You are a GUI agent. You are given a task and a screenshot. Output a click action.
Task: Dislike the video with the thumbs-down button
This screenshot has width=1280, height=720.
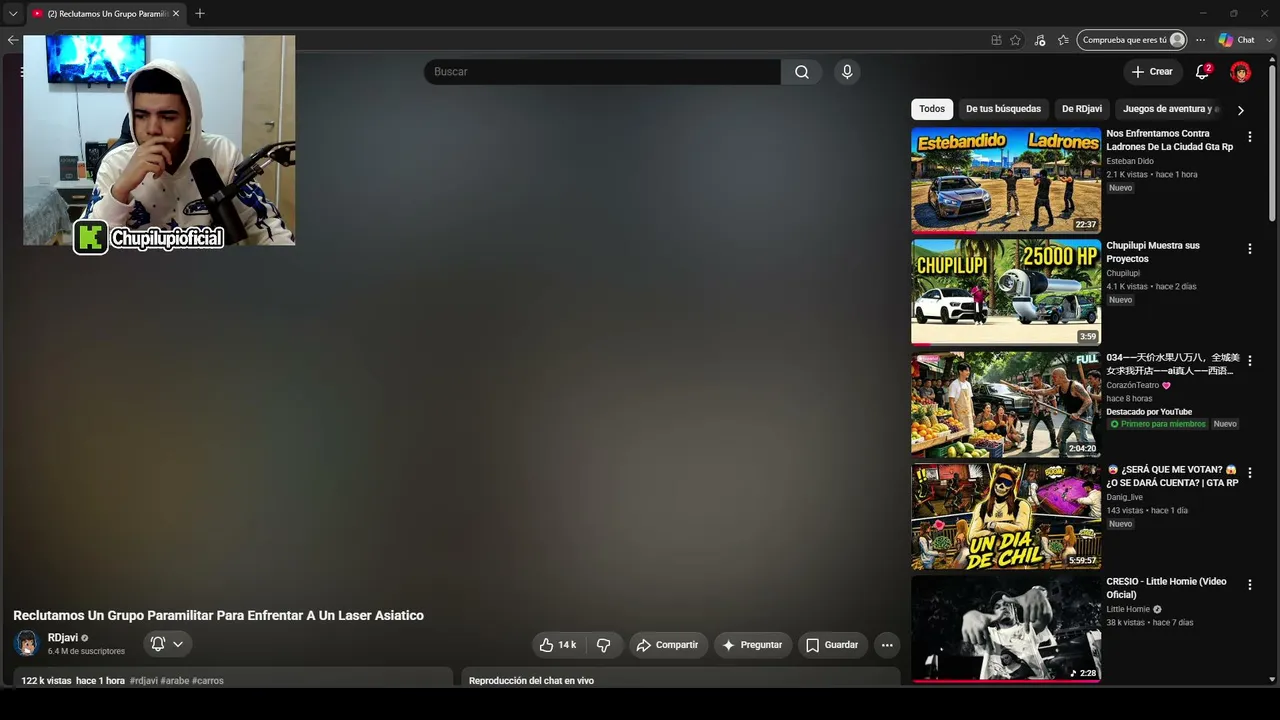tap(604, 645)
